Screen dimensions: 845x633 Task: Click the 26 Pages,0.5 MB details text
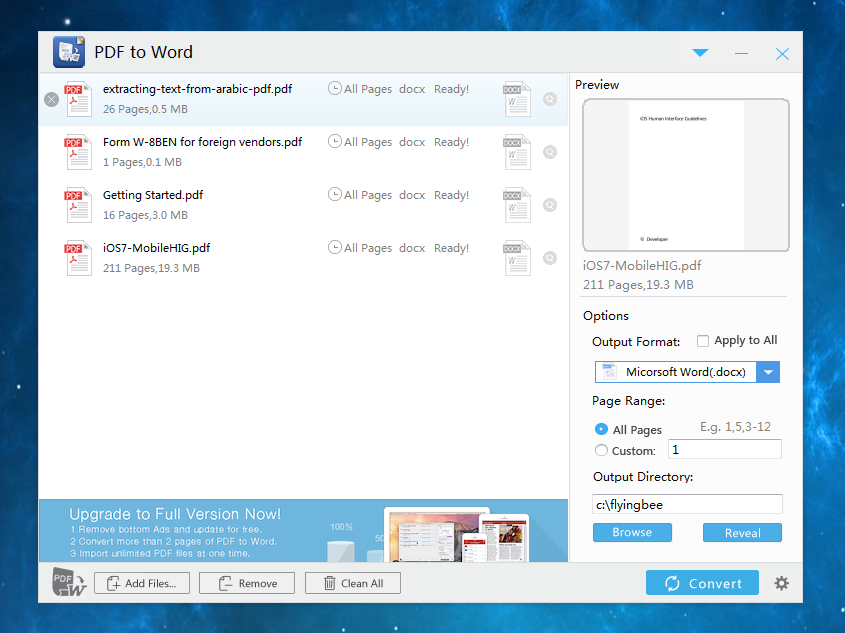click(x=146, y=109)
